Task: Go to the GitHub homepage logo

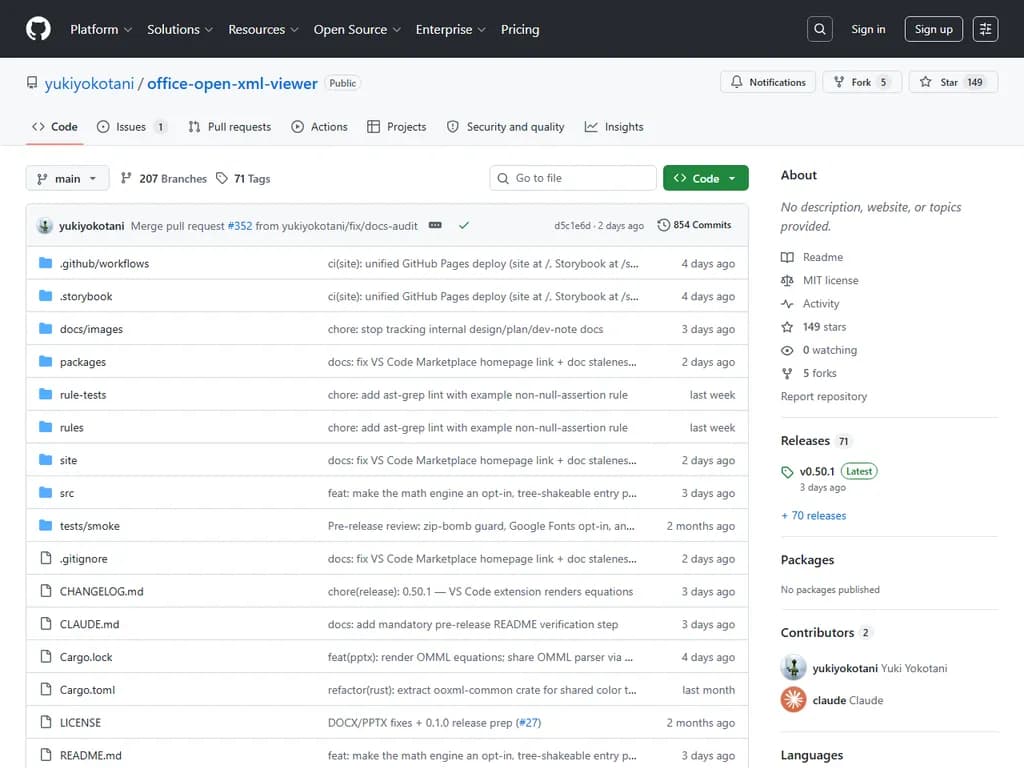Action: (38, 29)
